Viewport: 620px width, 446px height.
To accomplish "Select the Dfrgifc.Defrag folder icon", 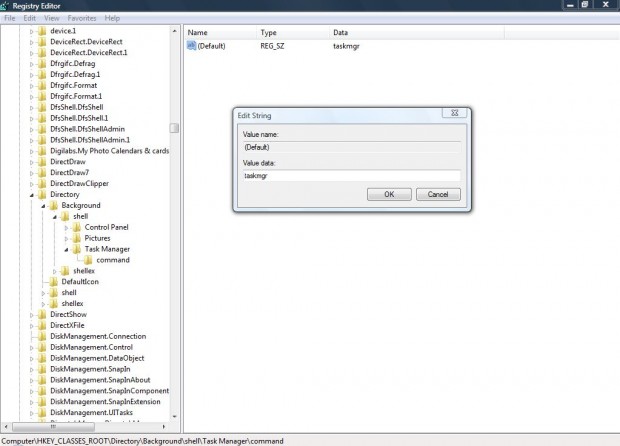I will 42,63.
